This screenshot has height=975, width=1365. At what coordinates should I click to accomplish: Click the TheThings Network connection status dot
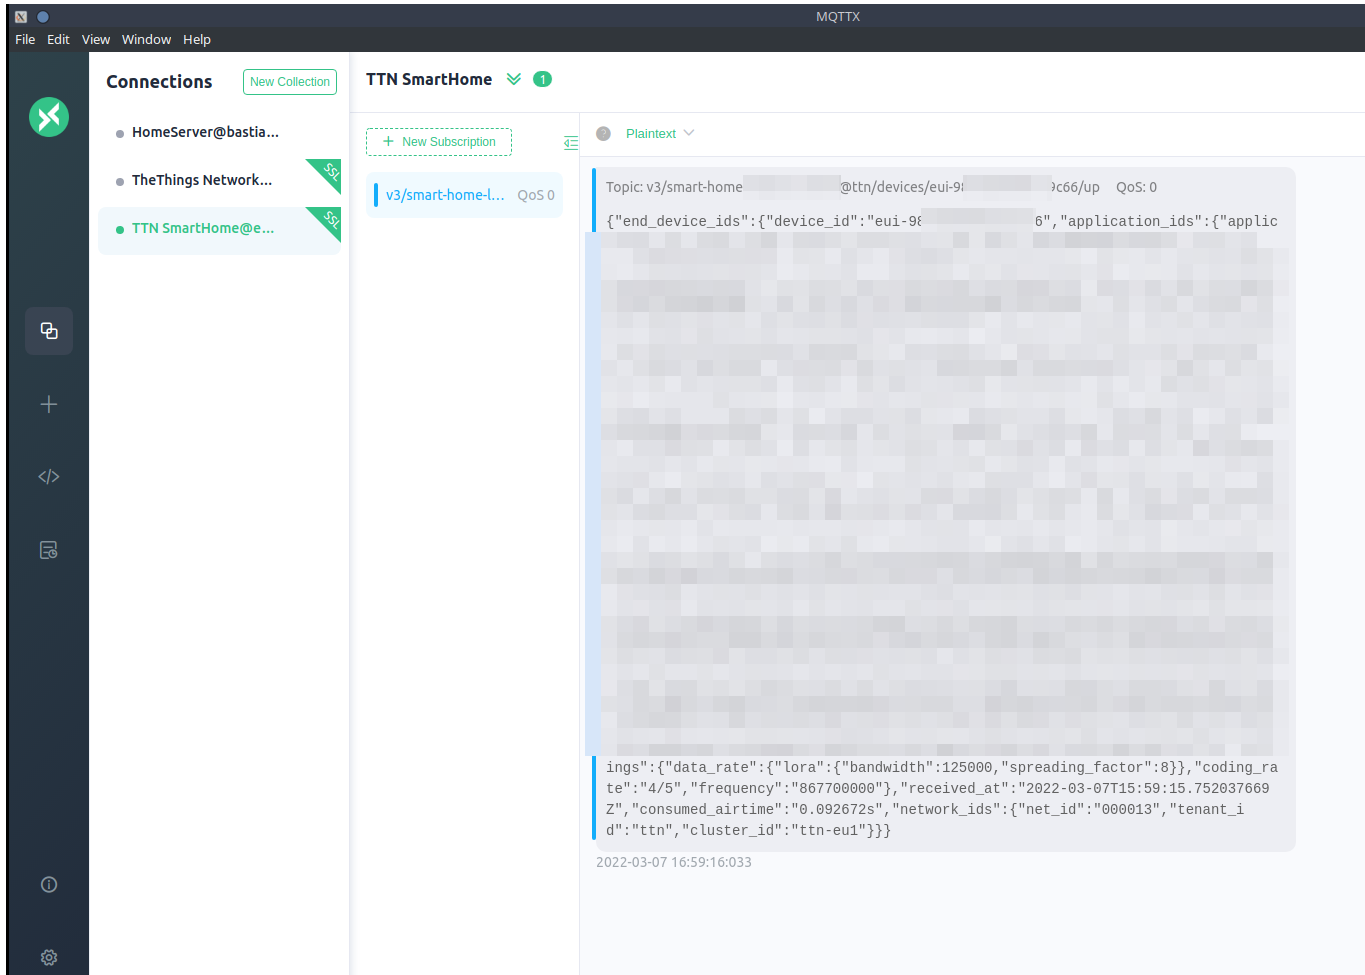pyautogui.click(x=119, y=180)
